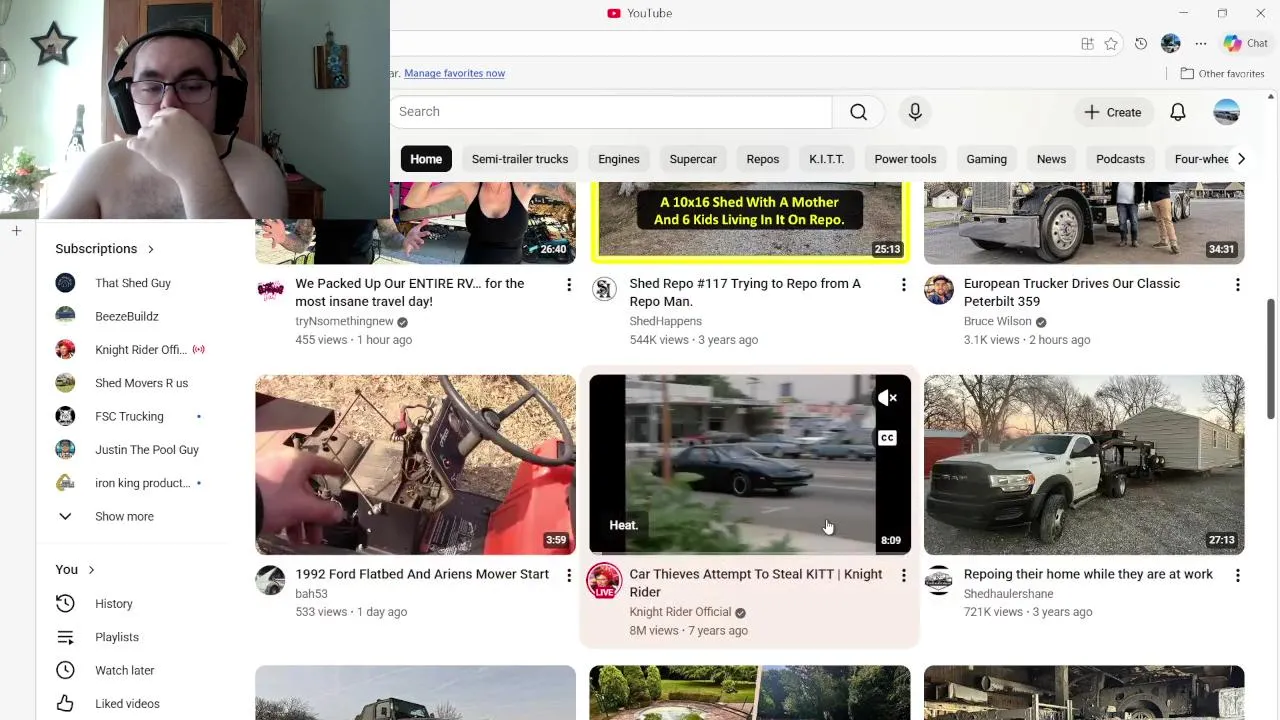
Task: Open Copilot Chat button
Action: point(1245,44)
